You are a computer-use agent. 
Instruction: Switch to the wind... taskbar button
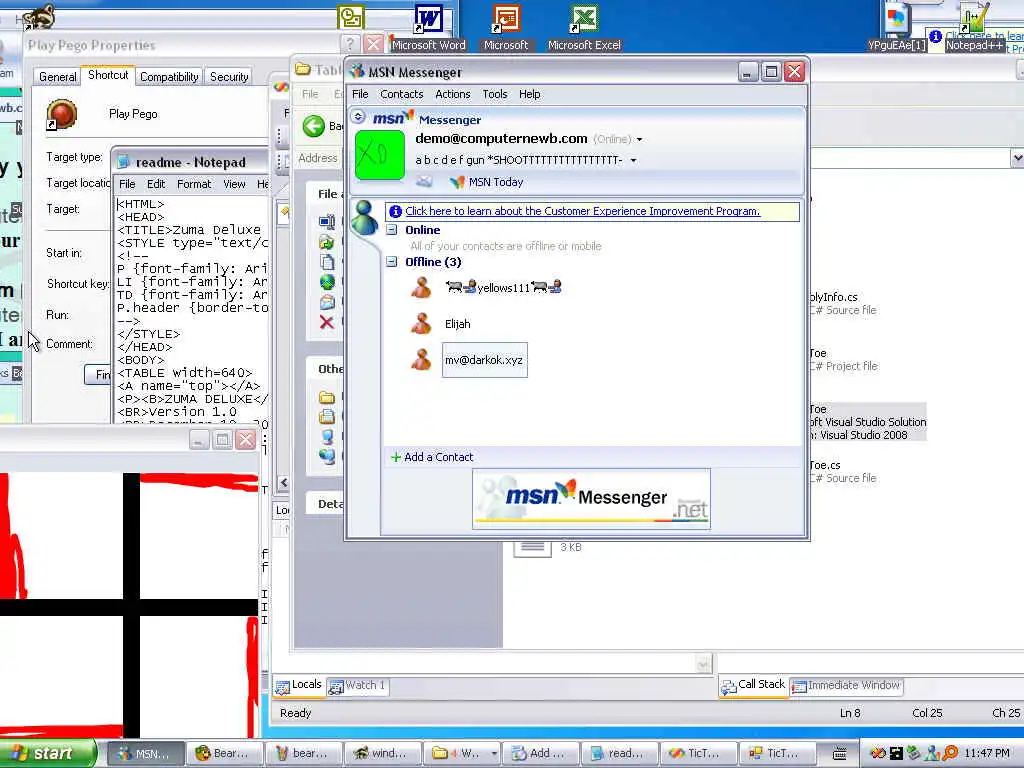point(383,754)
